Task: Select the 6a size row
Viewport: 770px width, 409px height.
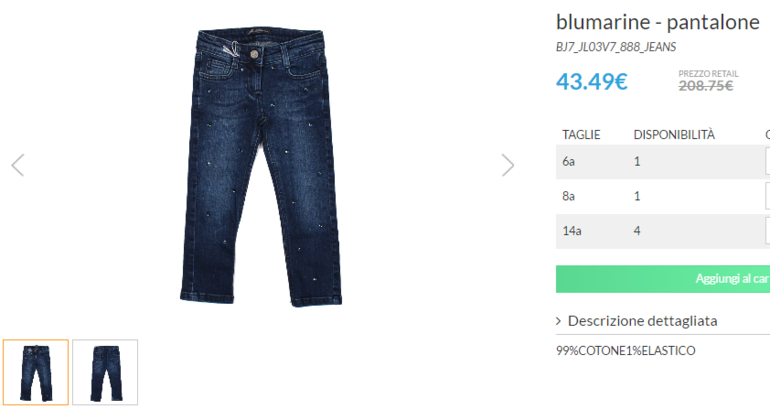Action: (x=663, y=162)
